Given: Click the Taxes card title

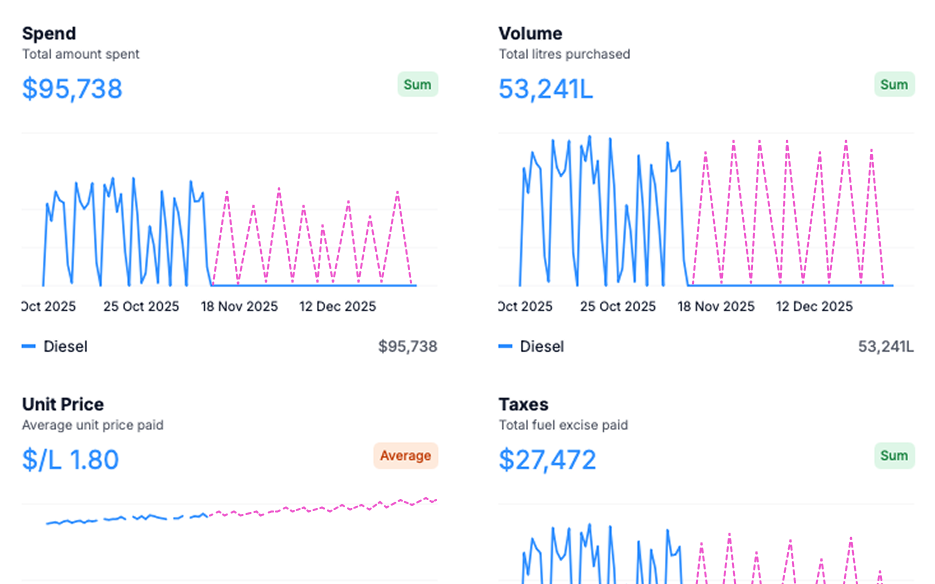Looking at the screenshot, I should click(x=523, y=405).
